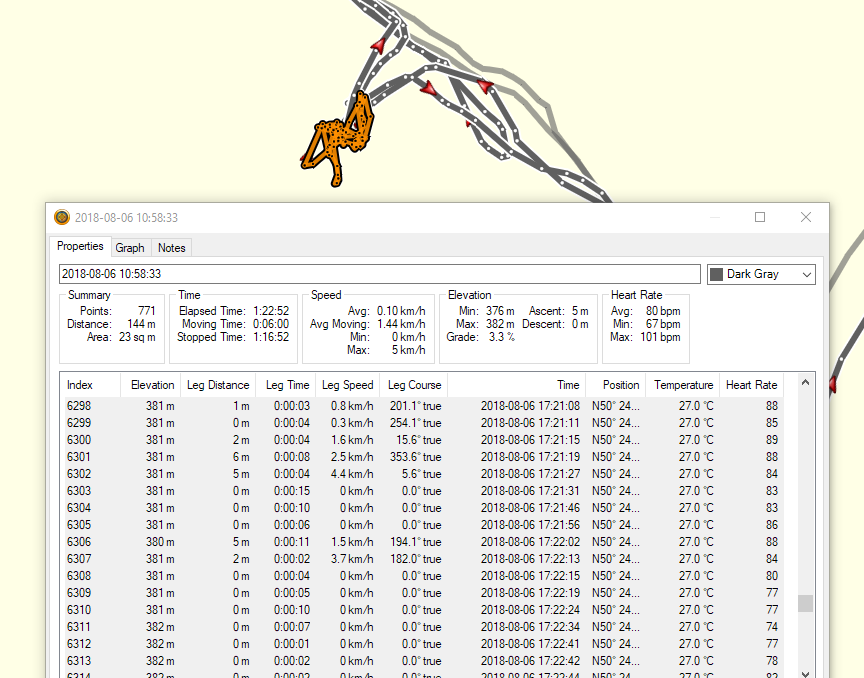
Task: Click the heart rate value 89
Action: coord(771,440)
